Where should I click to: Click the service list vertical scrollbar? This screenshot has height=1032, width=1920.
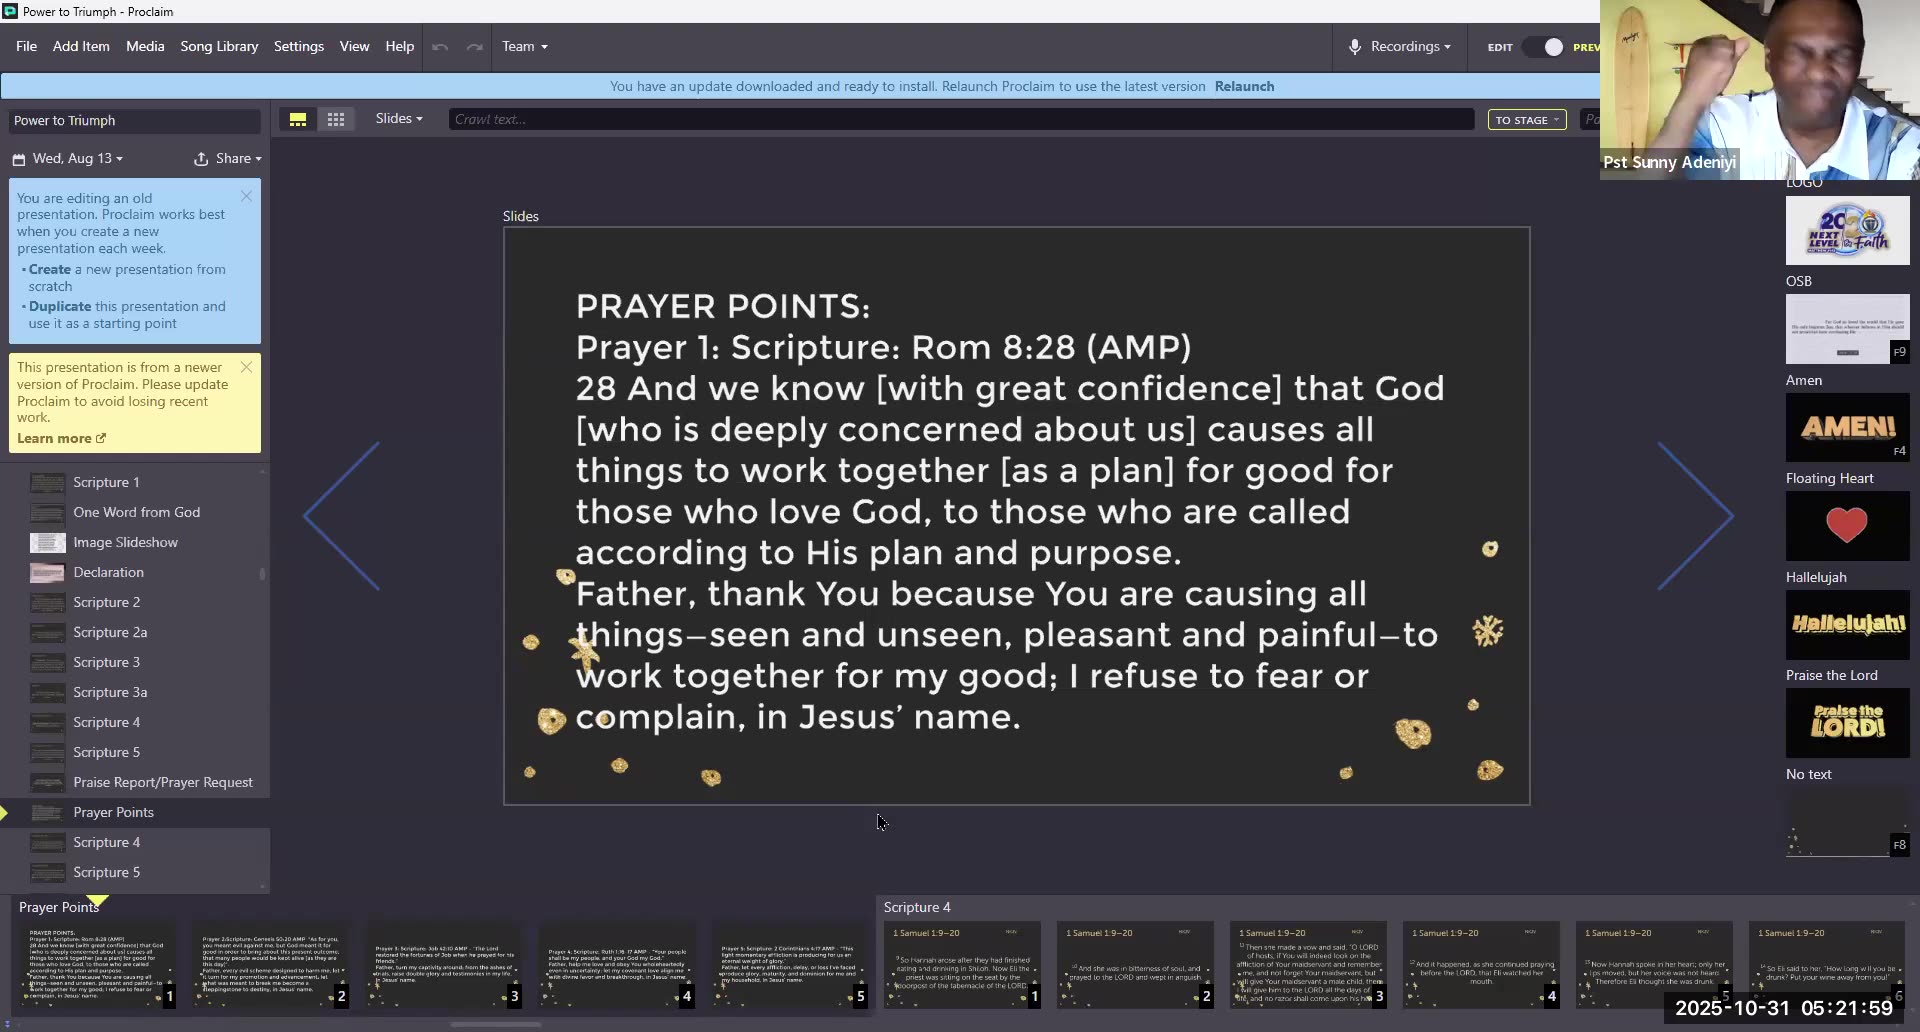tap(263, 574)
